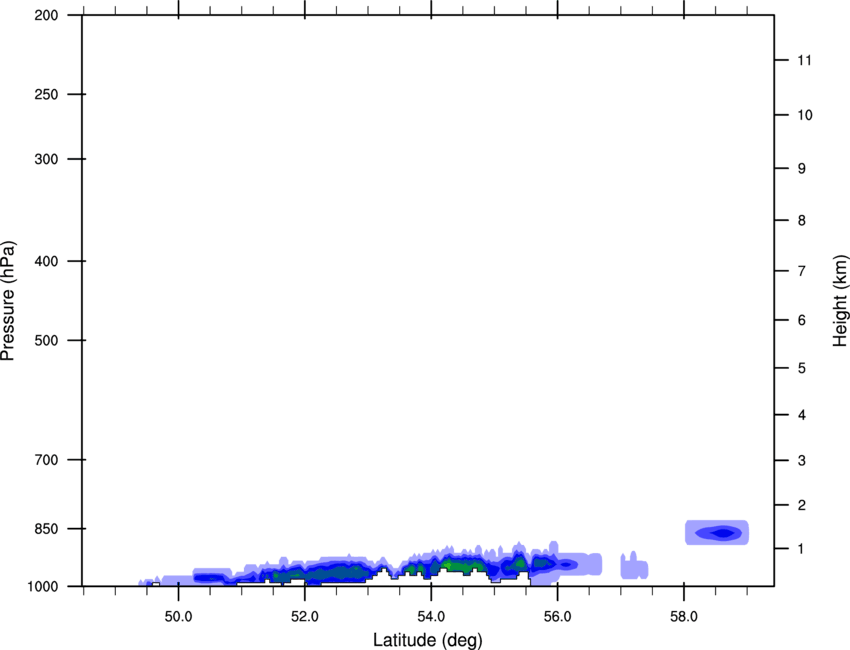Pick height tick label 8
This screenshot has width=850, height=650.
pyautogui.click(x=802, y=220)
